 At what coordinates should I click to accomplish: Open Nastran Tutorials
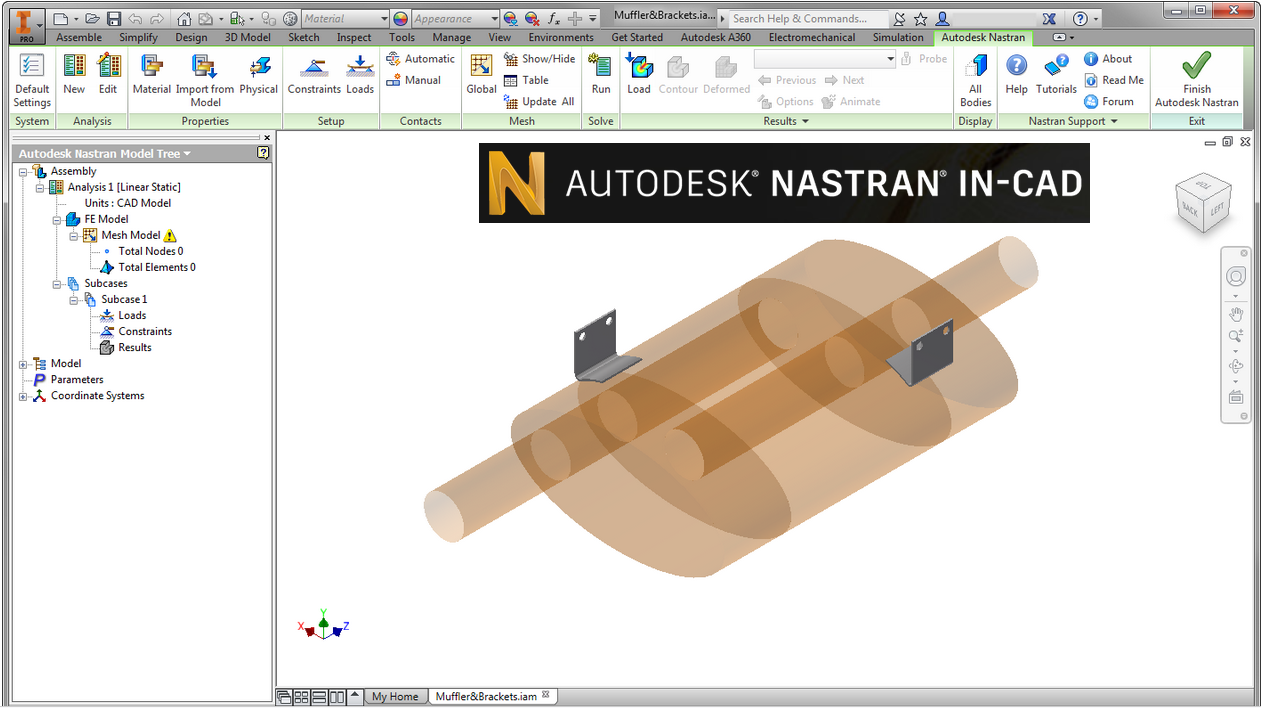[1056, 75]
